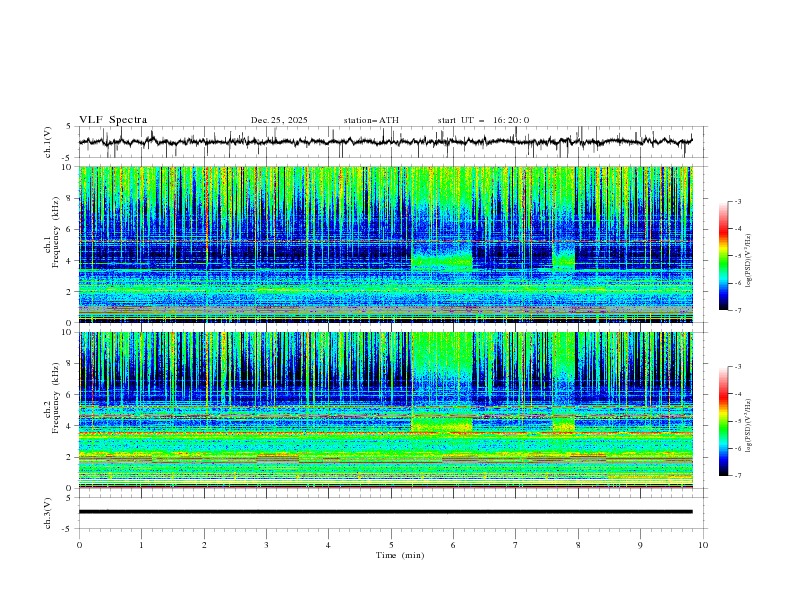Image resolution: width=792 pixels, height=612 pixels.
Task: Click the ch.1(V) waveform axis label
Action: [x=48, y=142]
